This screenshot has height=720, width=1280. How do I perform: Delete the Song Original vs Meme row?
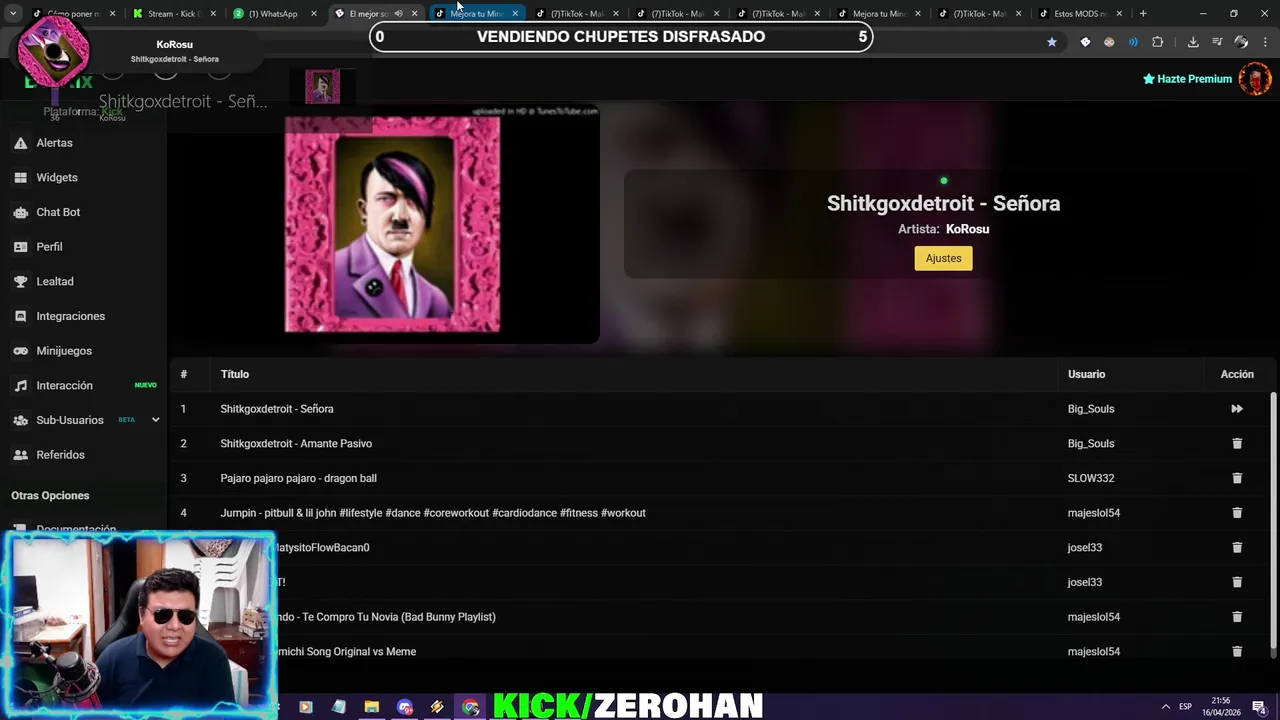[1237, 651]
